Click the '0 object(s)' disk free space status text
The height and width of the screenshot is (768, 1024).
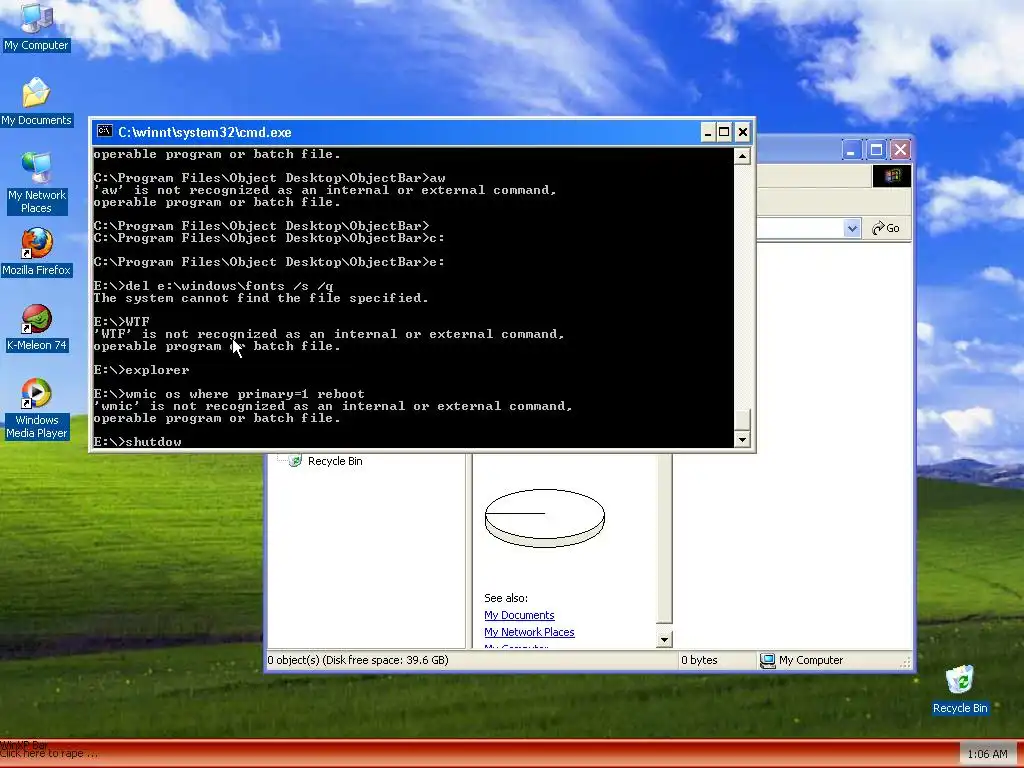pos(358,660)
